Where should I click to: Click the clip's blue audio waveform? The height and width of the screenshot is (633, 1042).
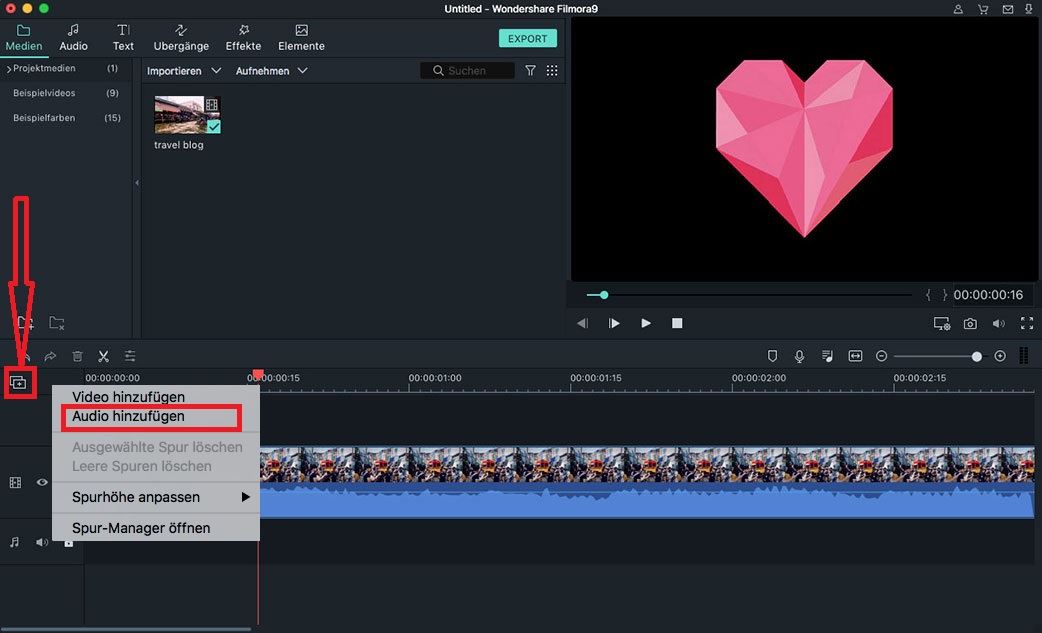point(647,501)
